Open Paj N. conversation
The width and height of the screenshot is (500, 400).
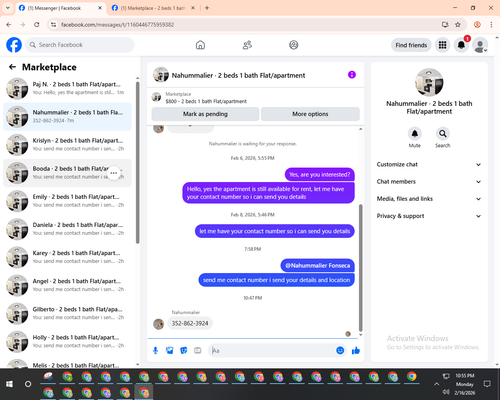(x=67, y=88)
